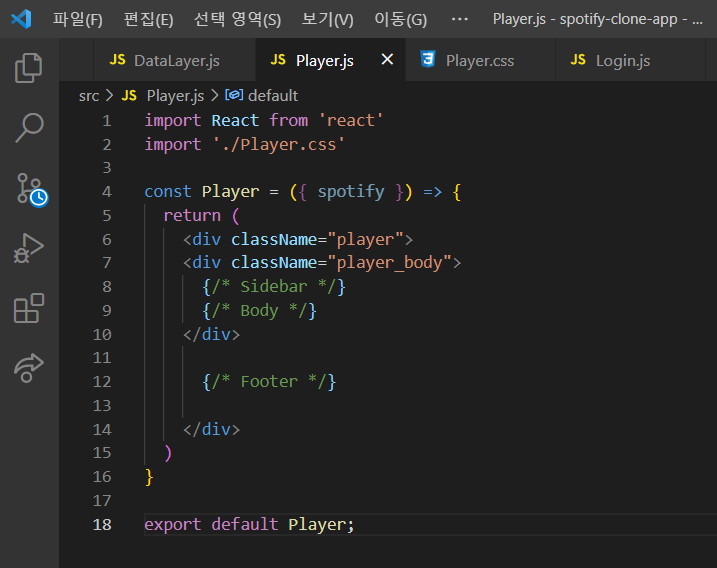
Task: Click the CSS icon on Player.css tab
Action: [428, 59]
